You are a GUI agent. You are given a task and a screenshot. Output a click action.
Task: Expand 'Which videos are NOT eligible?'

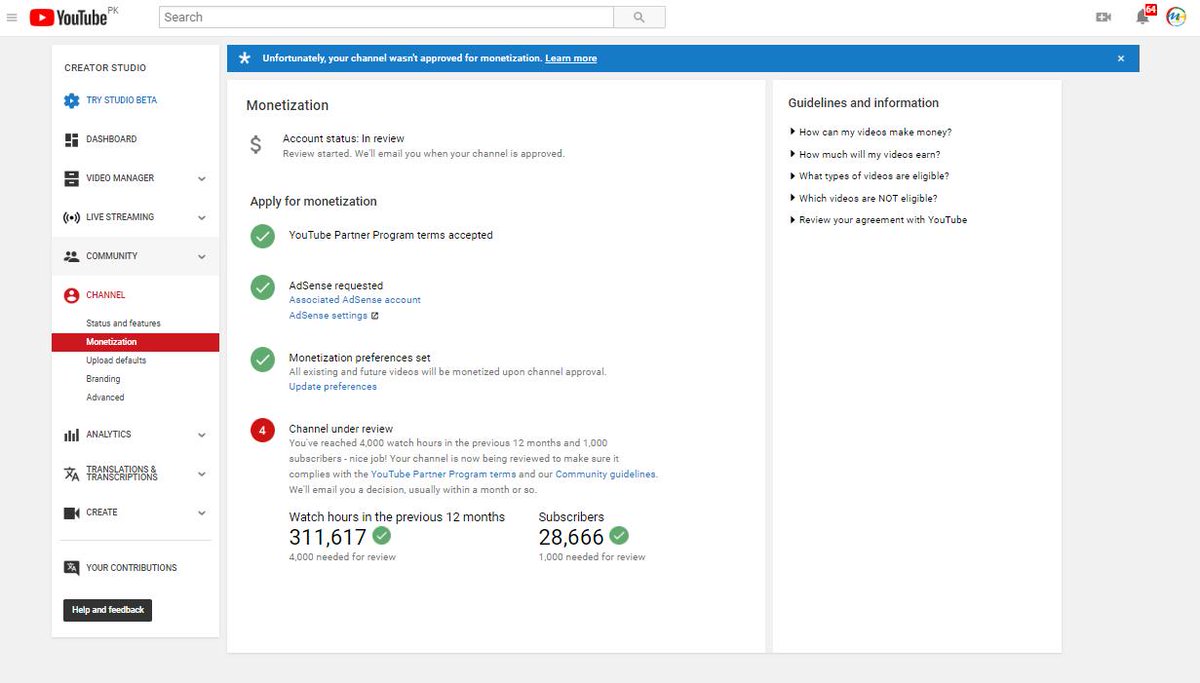(863, 198)
